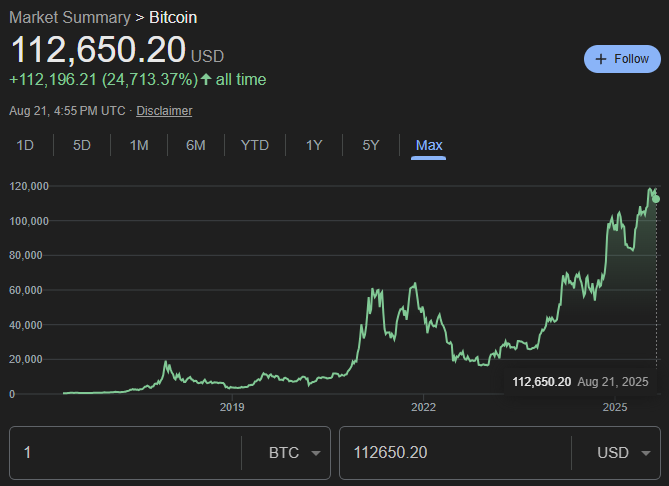The height and width of the screenshot is (486, 669).
Task: Choose the 1Y range tab
Action: pyautogui.click(x=314, y=146)
